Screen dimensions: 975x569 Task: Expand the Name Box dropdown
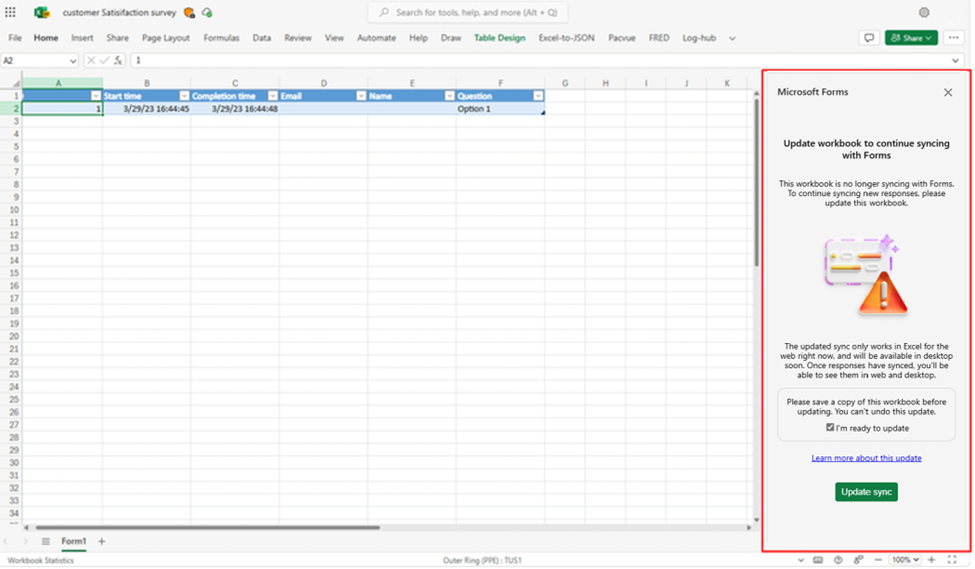73,61
